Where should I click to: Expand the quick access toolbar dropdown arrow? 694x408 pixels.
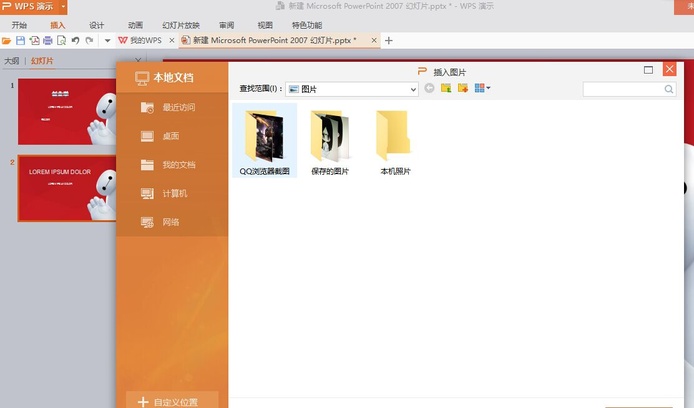pos(107,41)
